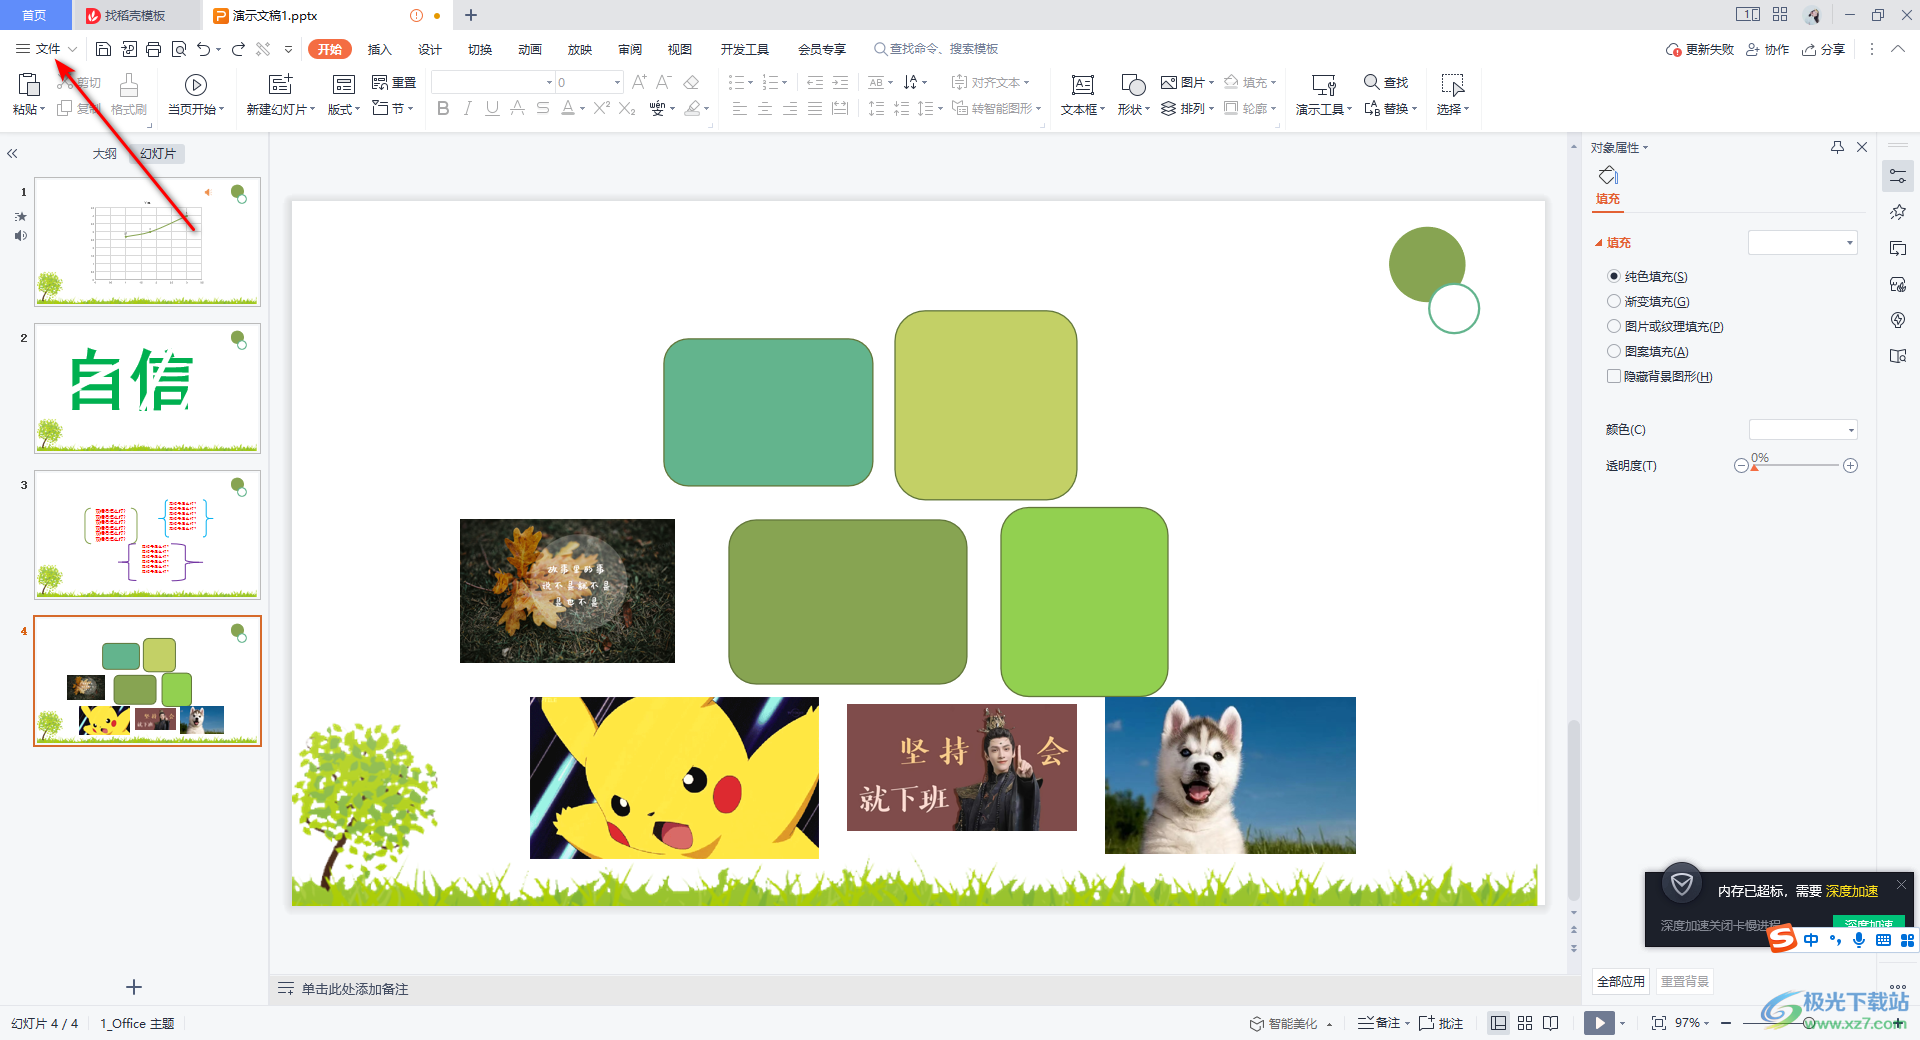Click the Apply to All (全部应用) button
Viewport: 1920px width, 1040px height.
pyautogui.click(x=1620, y=982)
